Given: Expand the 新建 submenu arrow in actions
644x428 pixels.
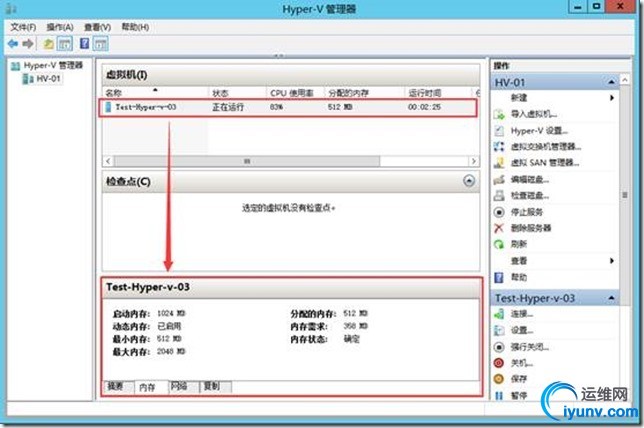Looking at the screenshot, I should [x=612, y=98].
